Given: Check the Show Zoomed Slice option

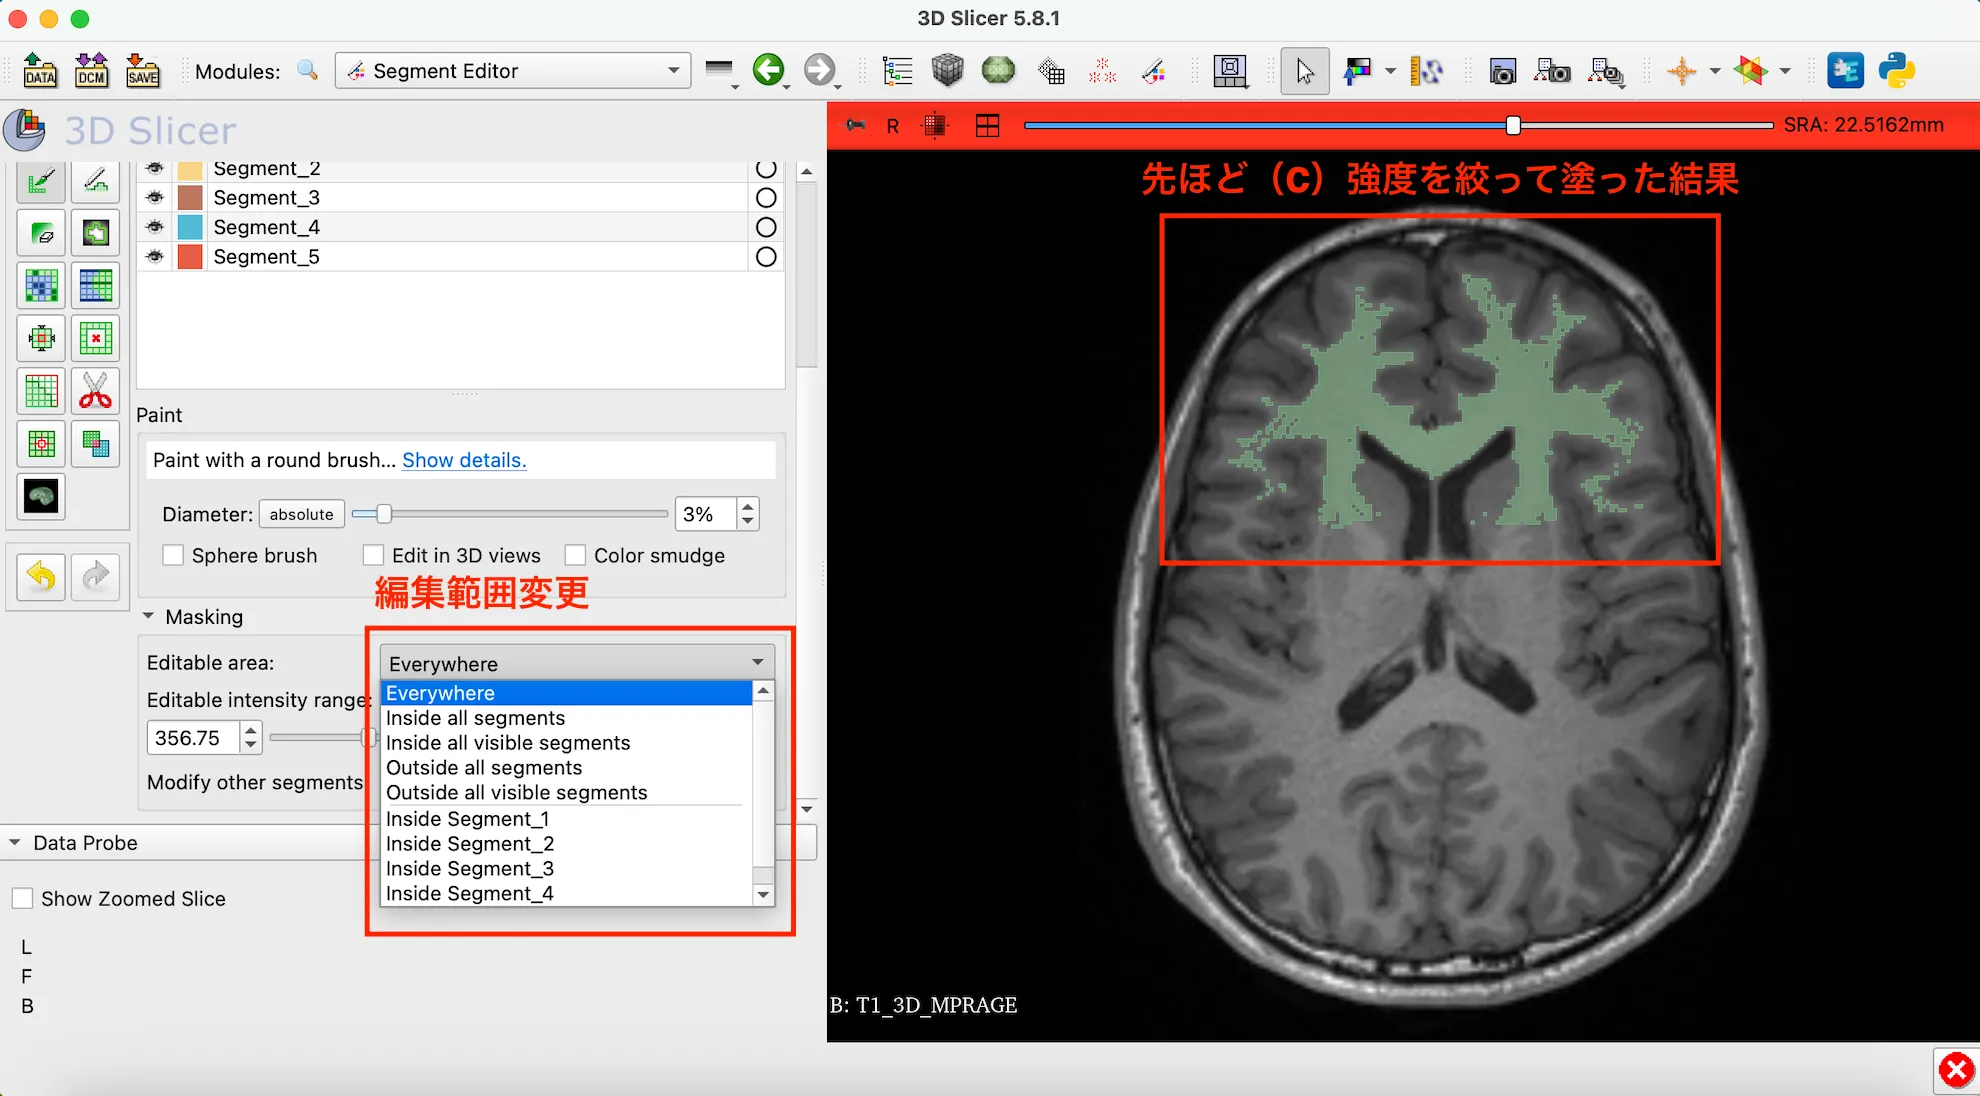Looking at the screenshot, I should pos(23,898).
